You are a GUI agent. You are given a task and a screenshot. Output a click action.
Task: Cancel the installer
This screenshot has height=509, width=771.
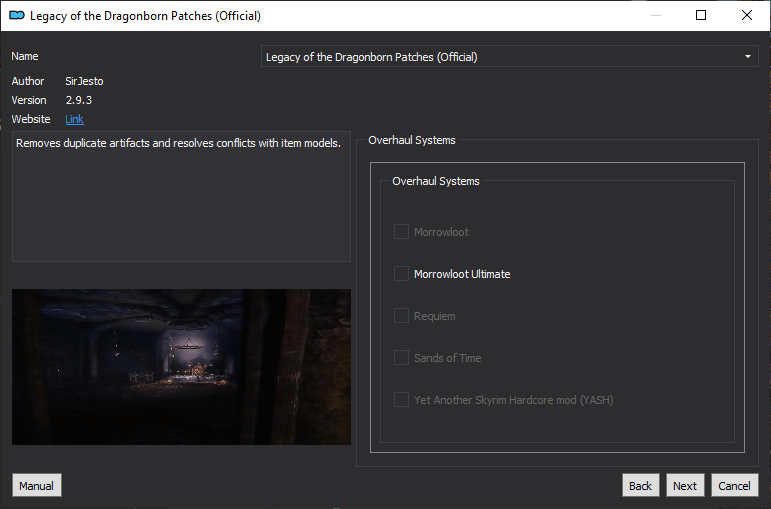(735, 485)
